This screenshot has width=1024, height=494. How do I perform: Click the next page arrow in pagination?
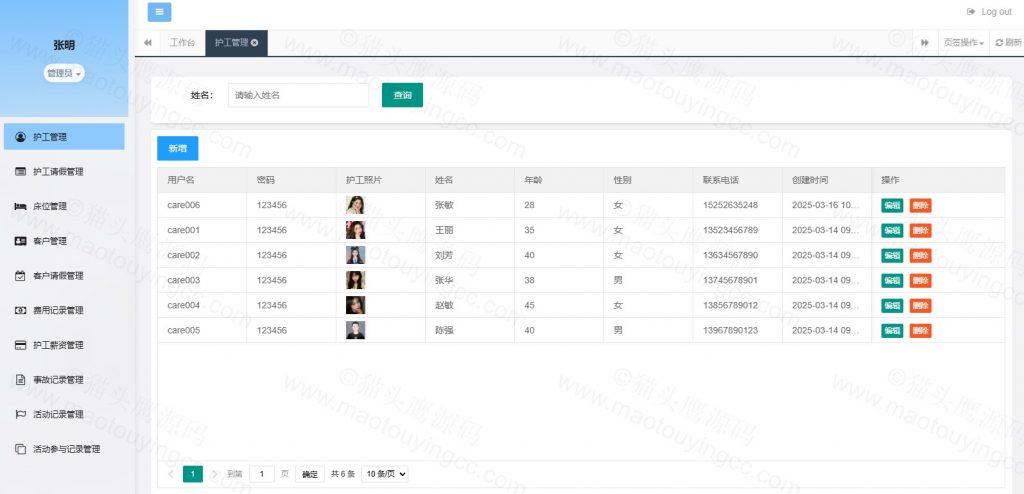tap(214, 474)
